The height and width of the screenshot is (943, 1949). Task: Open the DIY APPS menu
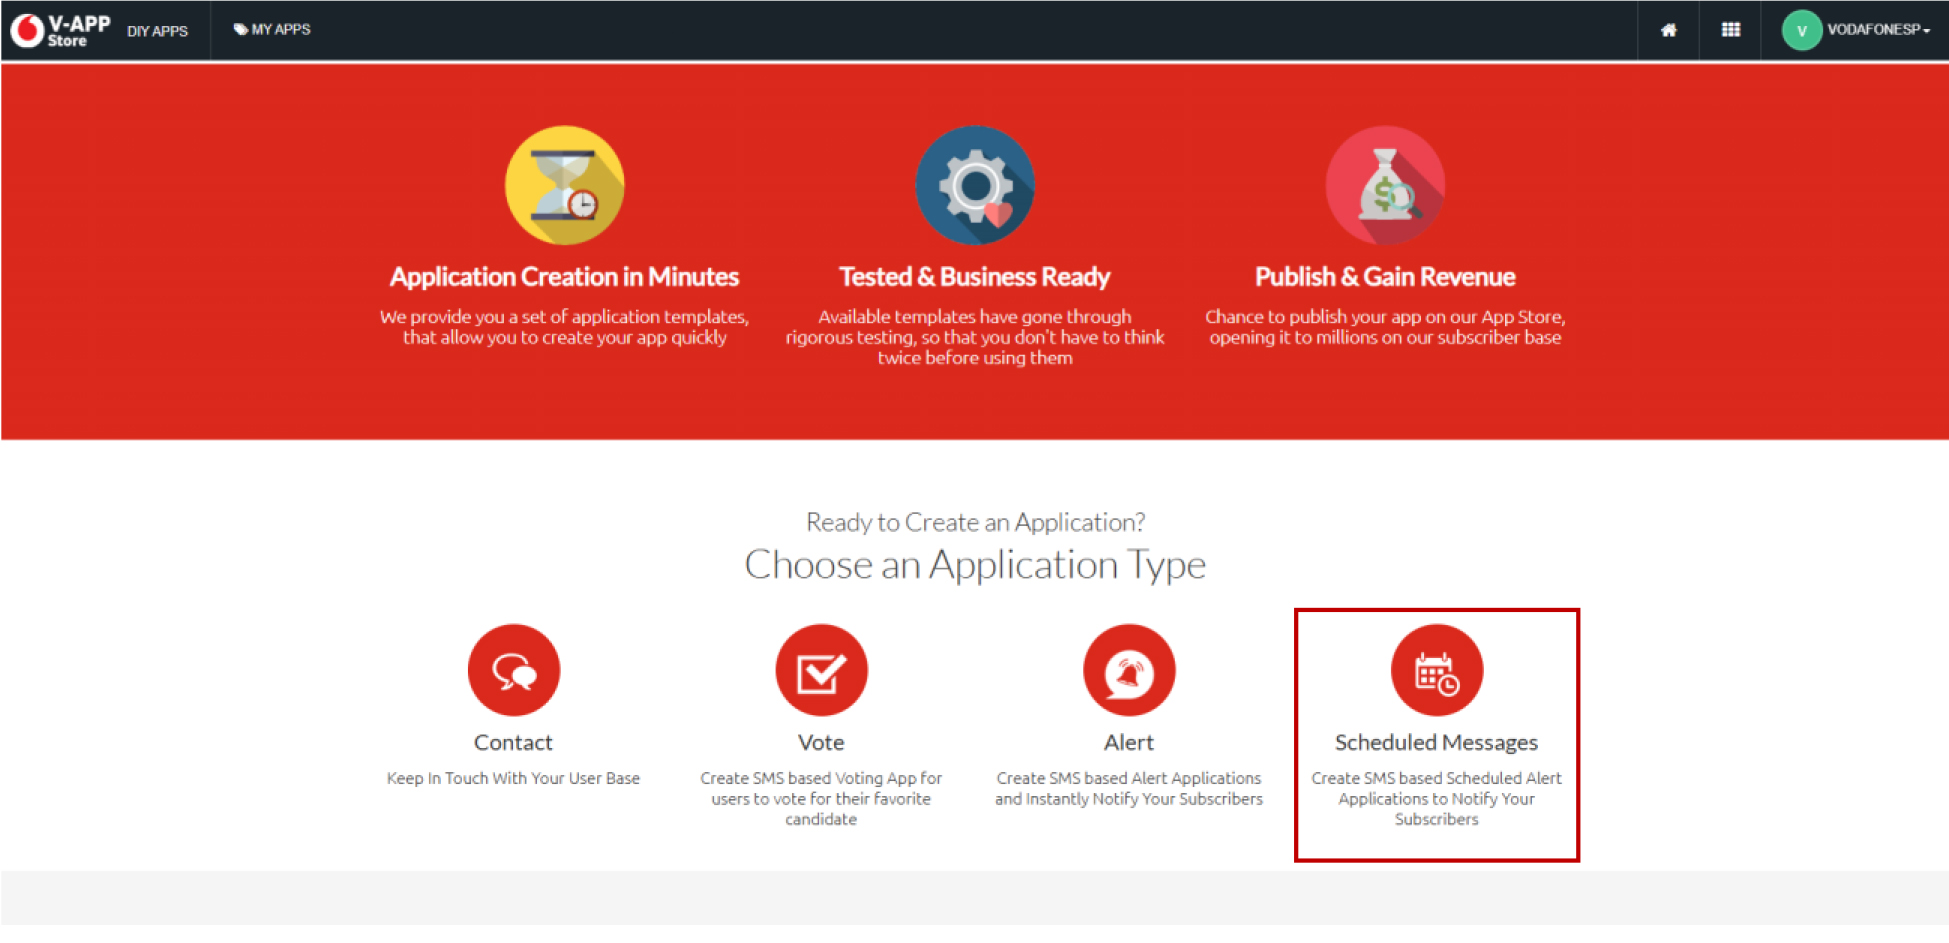click(x=157, y=30)
